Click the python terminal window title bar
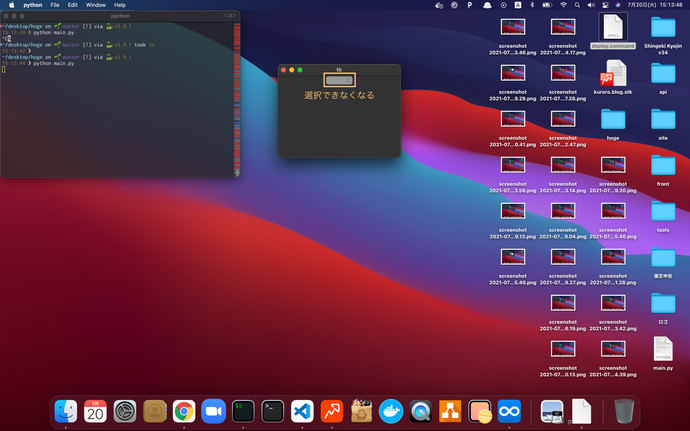The image size is (690, 431). point(120,16)
